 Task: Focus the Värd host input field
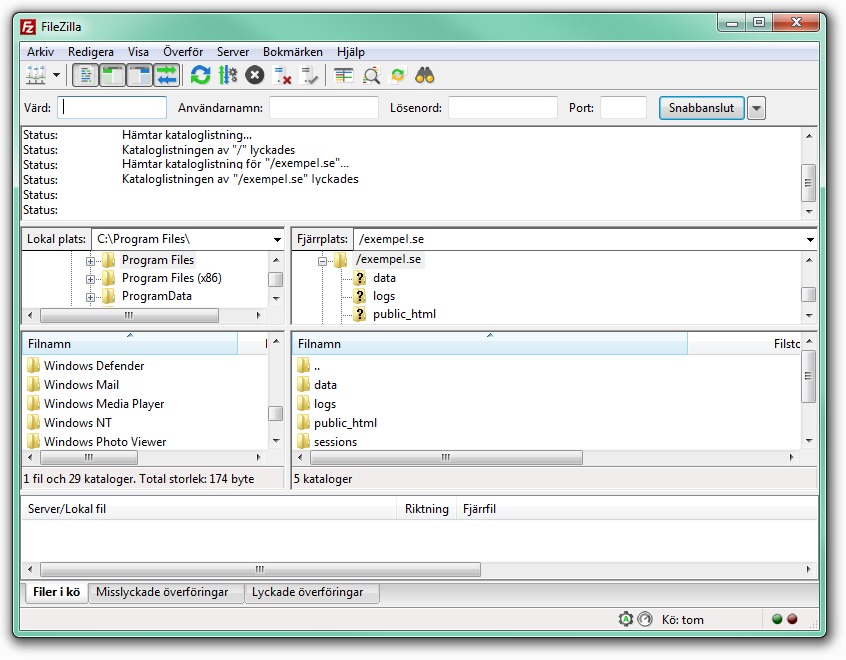(112, 107)
